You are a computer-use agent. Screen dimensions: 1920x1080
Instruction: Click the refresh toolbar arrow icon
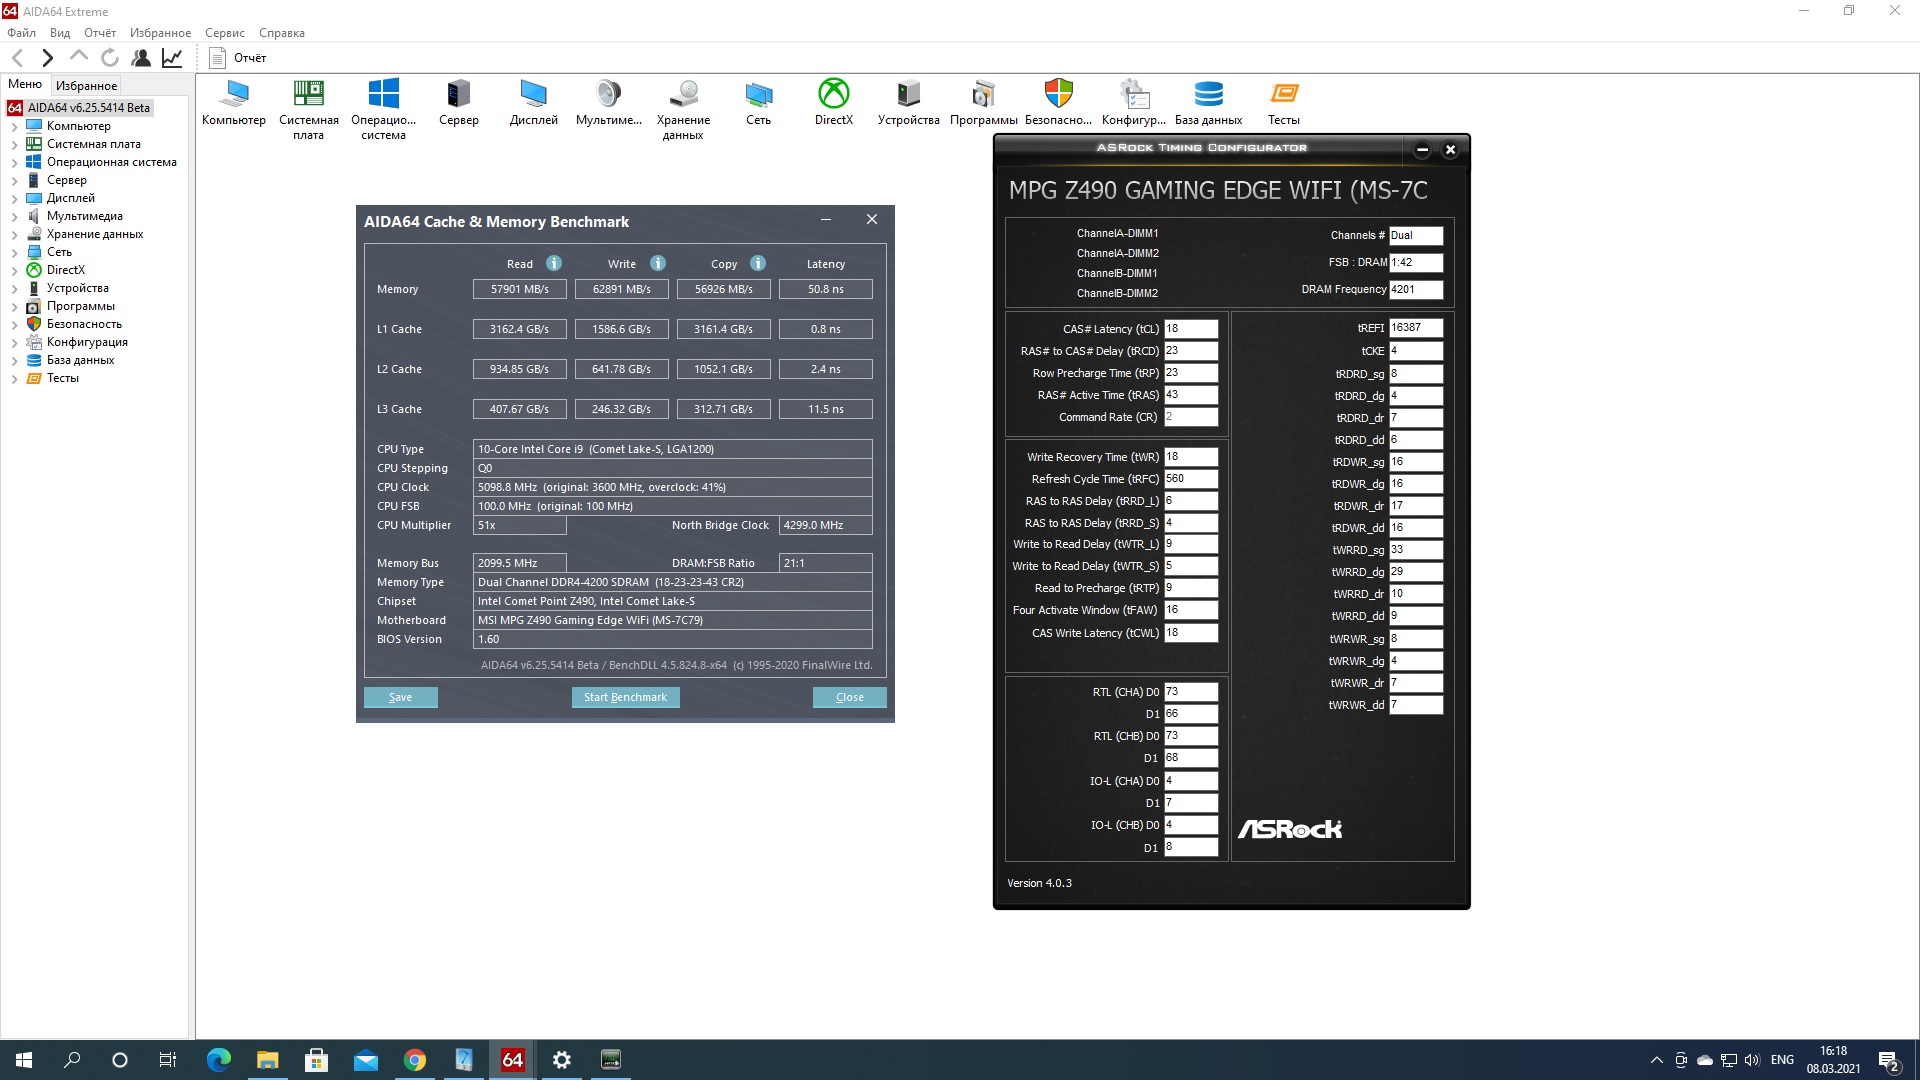[x=110, y=58]
